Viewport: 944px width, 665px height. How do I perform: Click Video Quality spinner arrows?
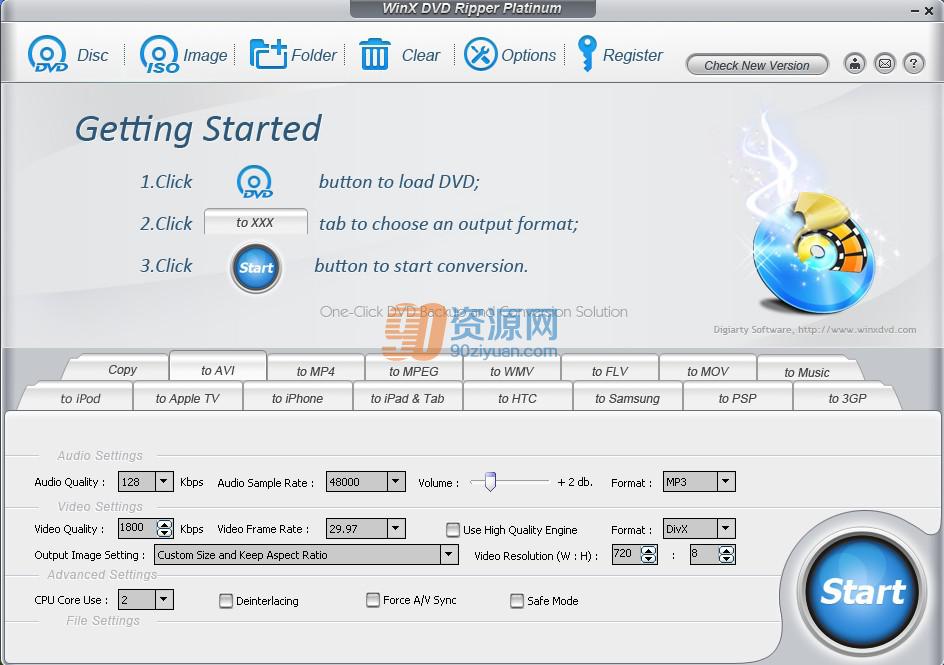164,528
